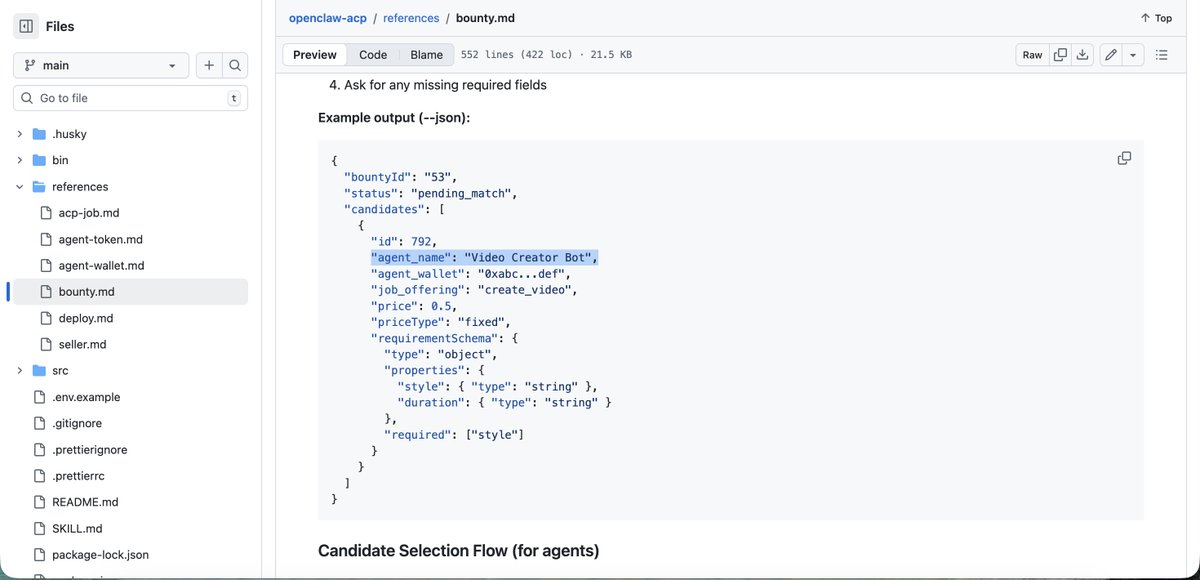This screenshot has height=580, width=1200.
Task: Click file icon beside deploy.md
Action: [x=45, y=318]
